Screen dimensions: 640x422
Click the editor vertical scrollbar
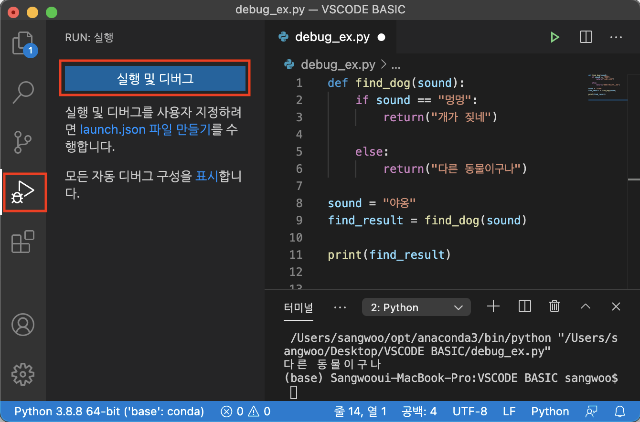click(634, 180)
